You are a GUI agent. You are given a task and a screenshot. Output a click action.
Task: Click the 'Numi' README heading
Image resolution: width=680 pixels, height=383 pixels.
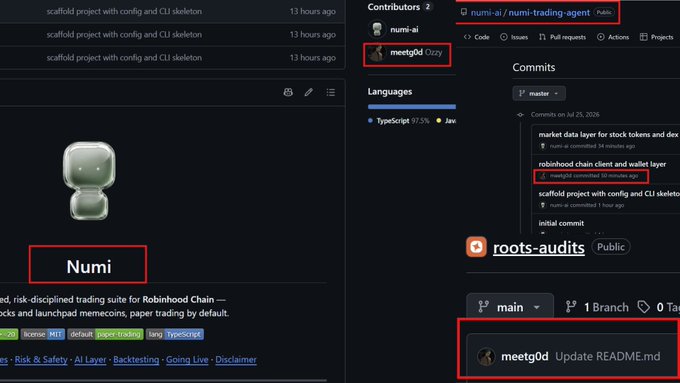(x=88, y=266)
